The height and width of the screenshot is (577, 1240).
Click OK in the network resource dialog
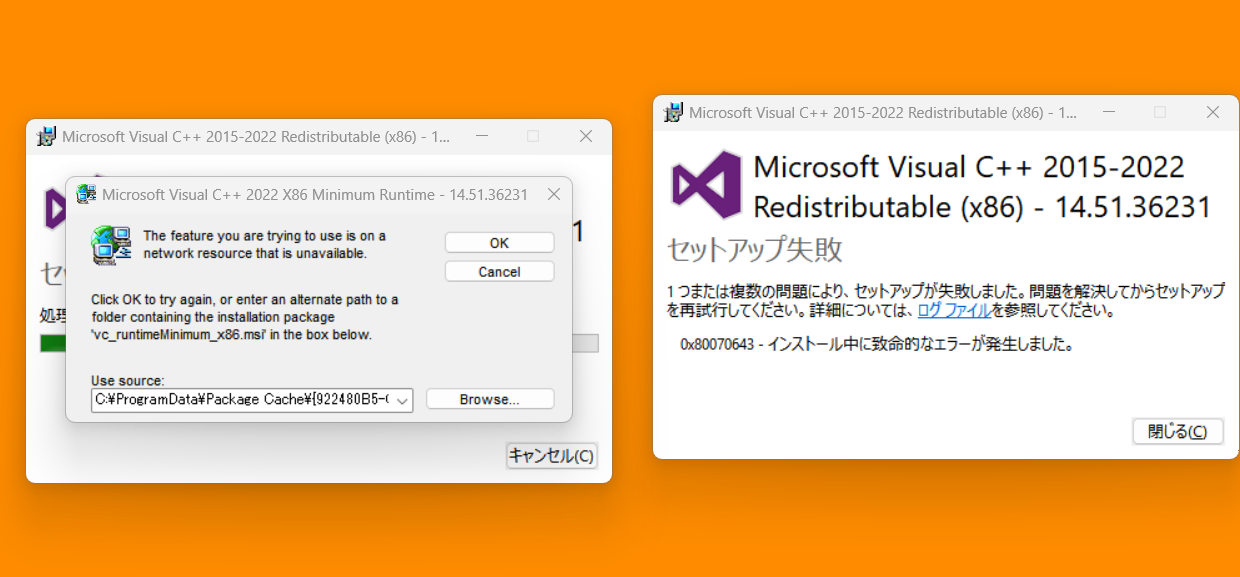coord(499,243)
